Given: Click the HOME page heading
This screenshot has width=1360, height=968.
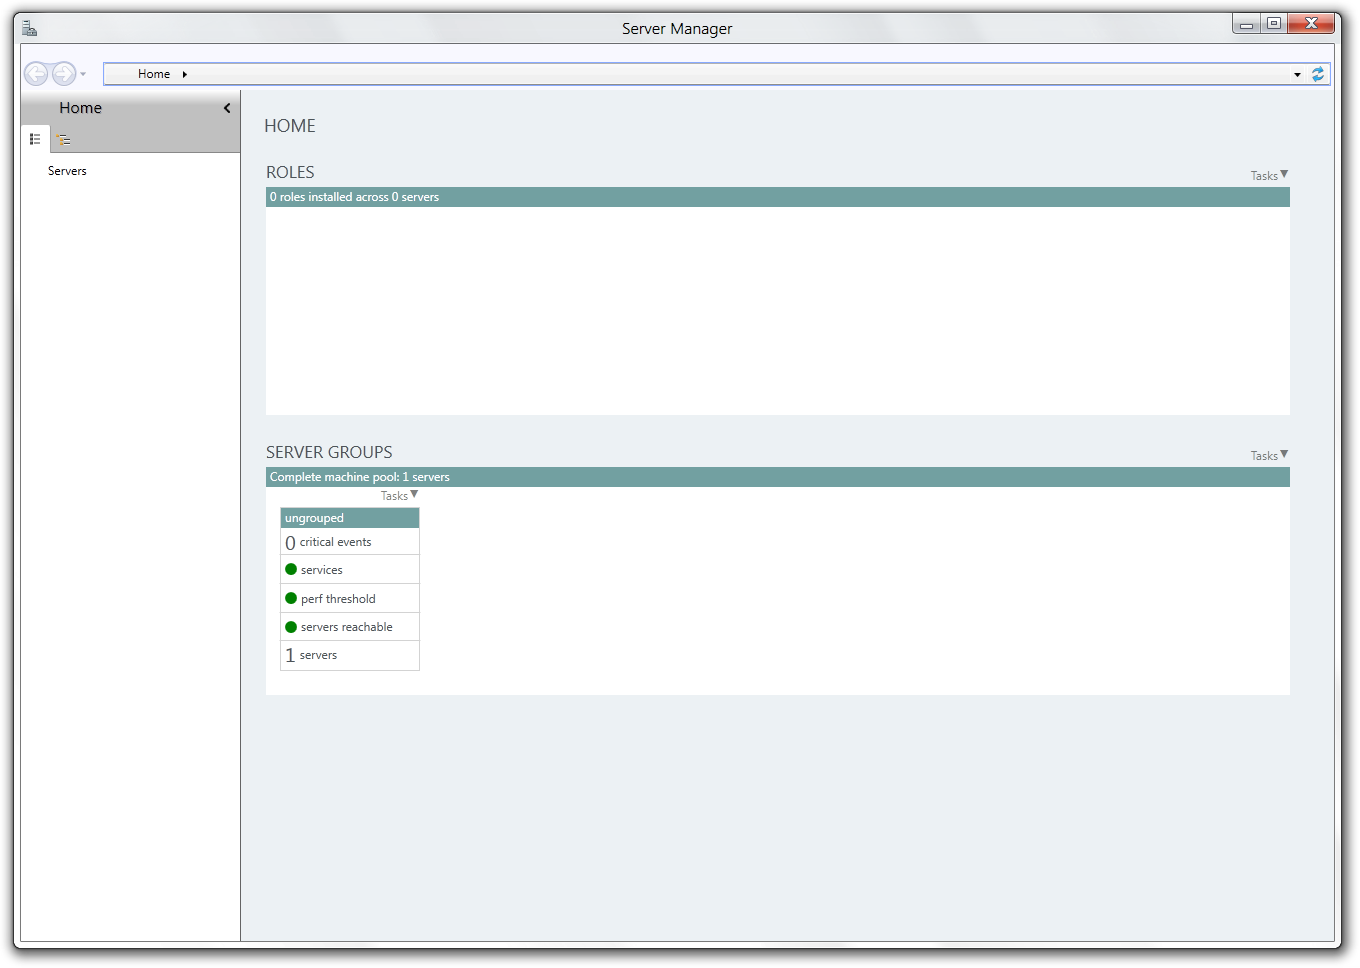Looking at the screenshot, I should [290, 126].
